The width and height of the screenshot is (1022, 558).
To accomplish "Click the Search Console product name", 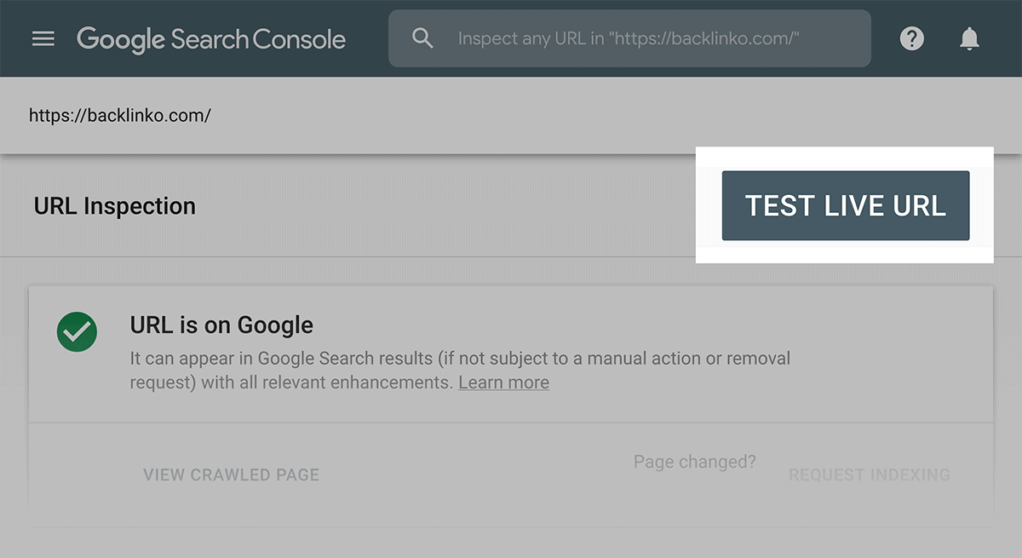I will [x=258, y=40].
